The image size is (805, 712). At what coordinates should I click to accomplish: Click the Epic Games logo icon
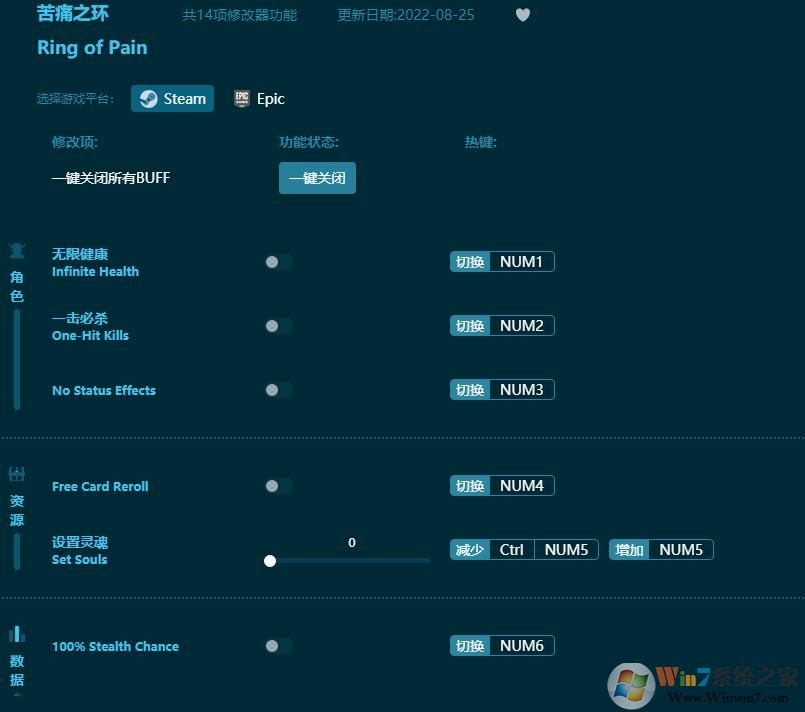coord(242,98)
